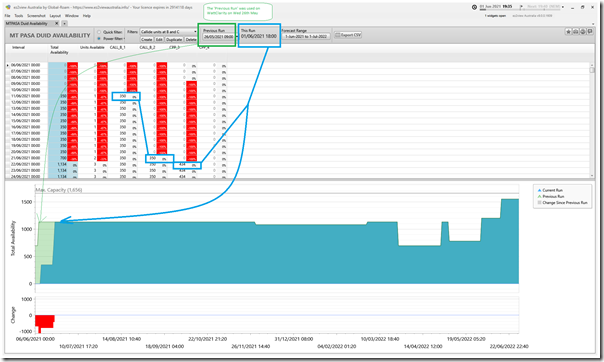Select the 22/06/2021 00:00 interval row
This screenshot has width=604, height=362.
[x=25, y=164]
